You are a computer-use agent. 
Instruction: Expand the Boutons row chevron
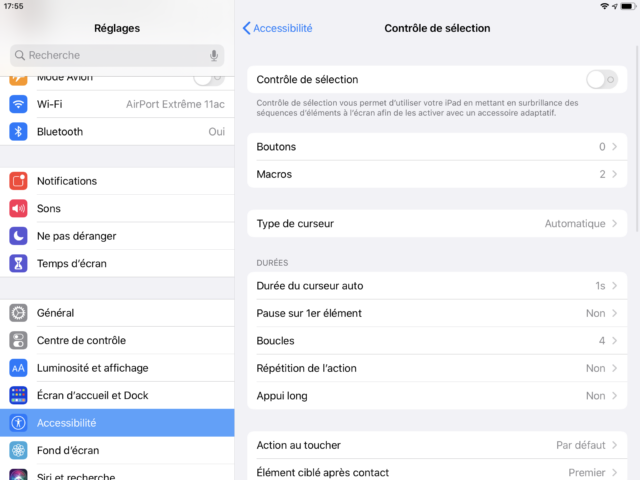click(614, 147)
